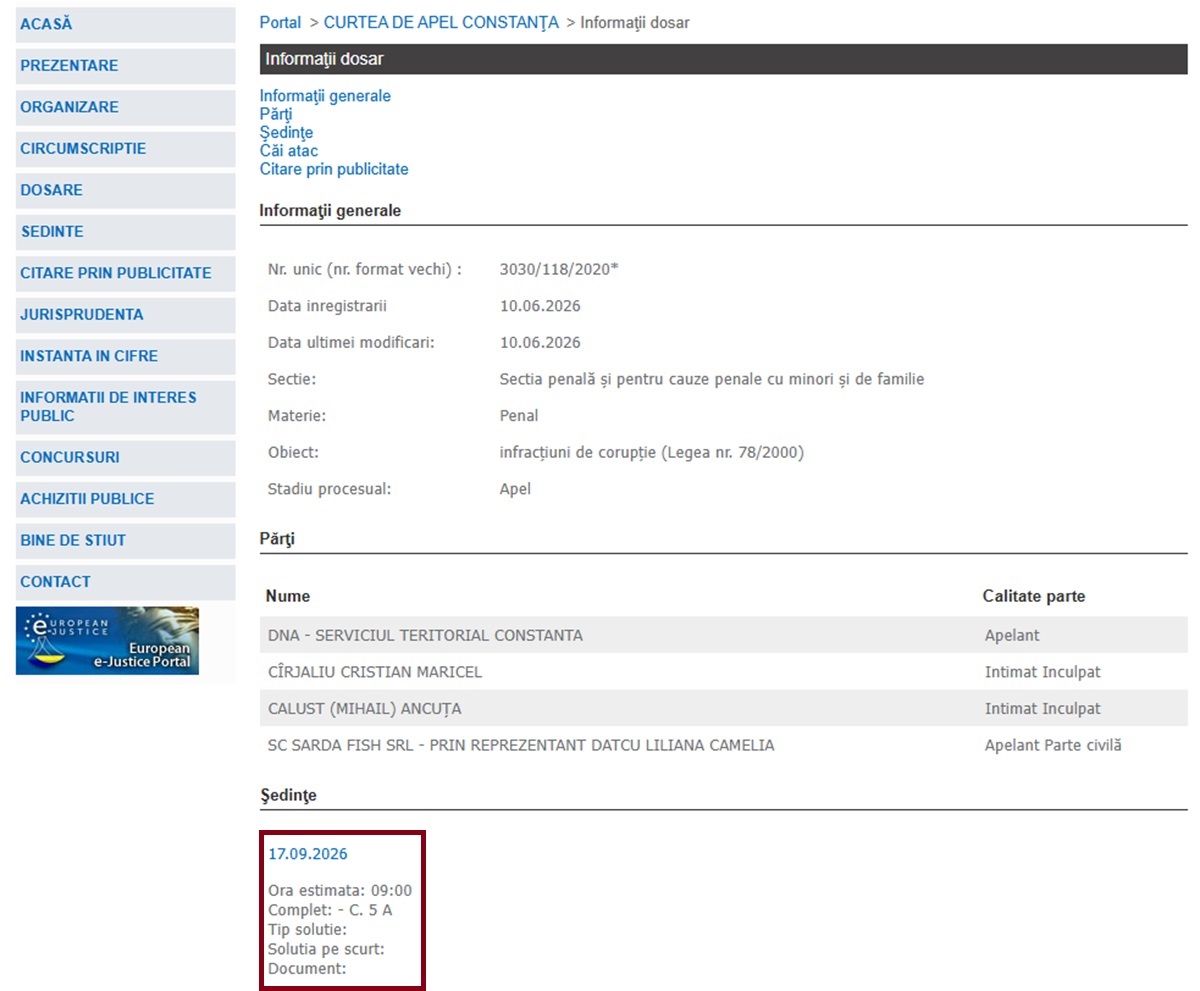Click the Materie value Penal
The width and height of the screenshot is (1200, 991).
click(x=518, y=416)
